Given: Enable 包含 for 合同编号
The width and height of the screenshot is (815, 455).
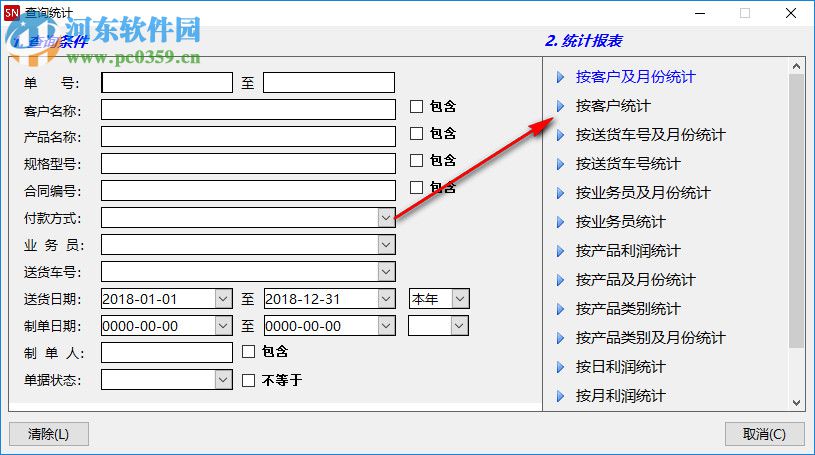Looking at the screenshot, I should pos(416,188).
